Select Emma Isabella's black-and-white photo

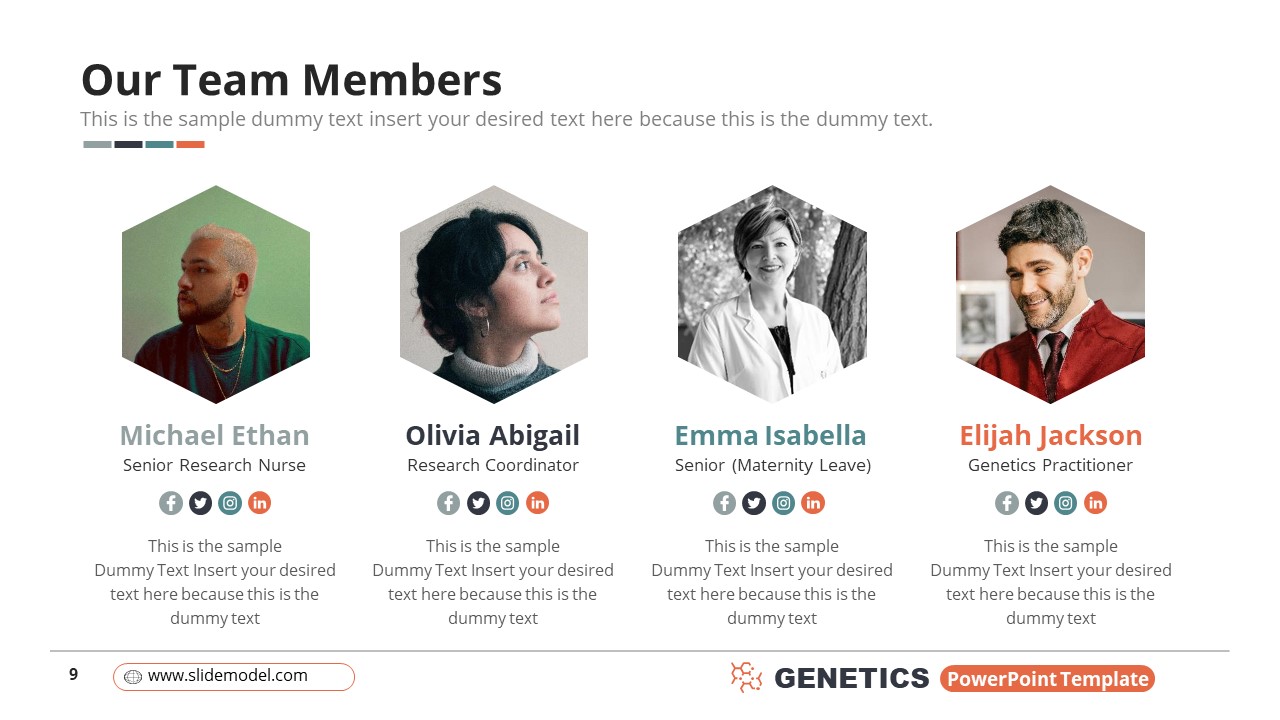point(772,294)
